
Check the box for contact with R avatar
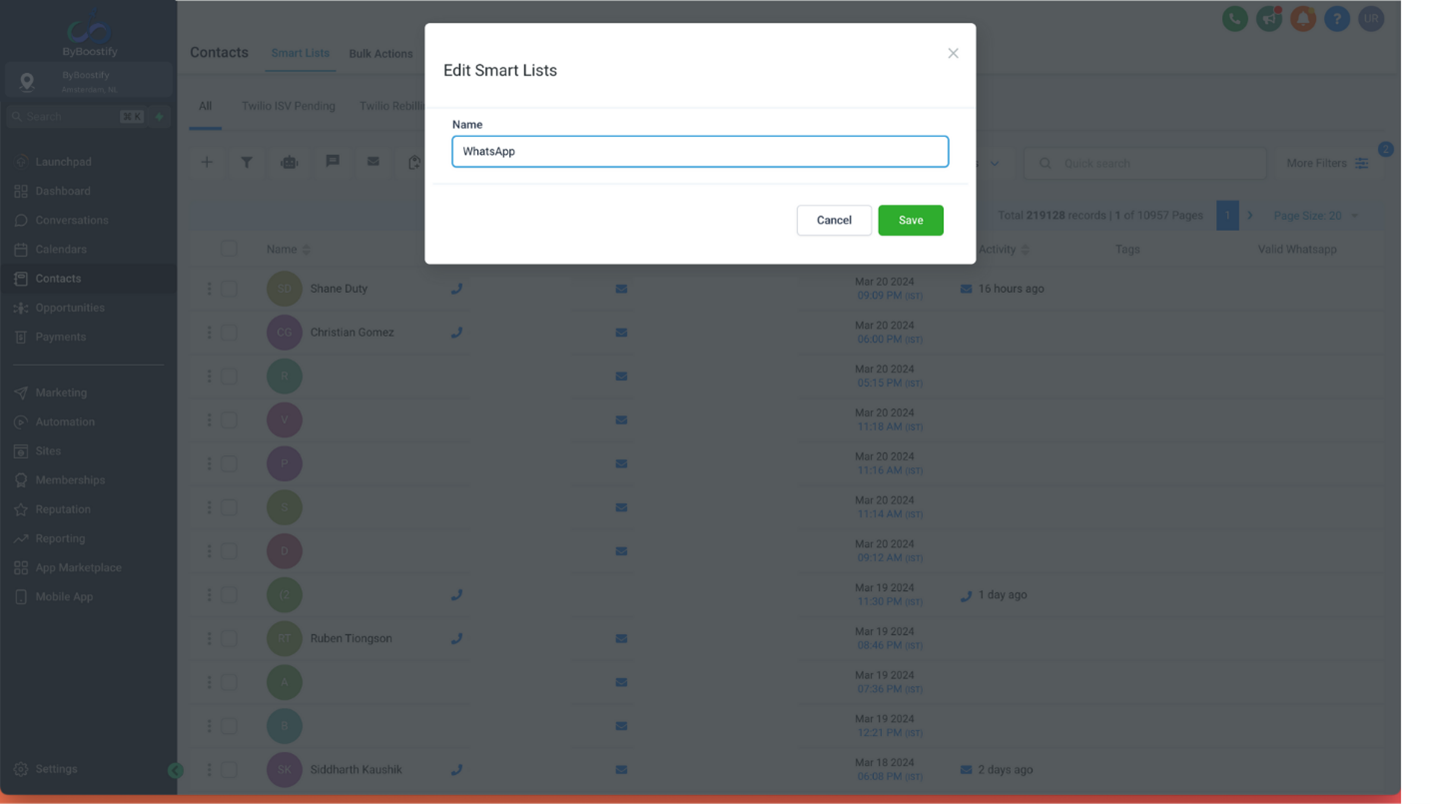point(229,376)
